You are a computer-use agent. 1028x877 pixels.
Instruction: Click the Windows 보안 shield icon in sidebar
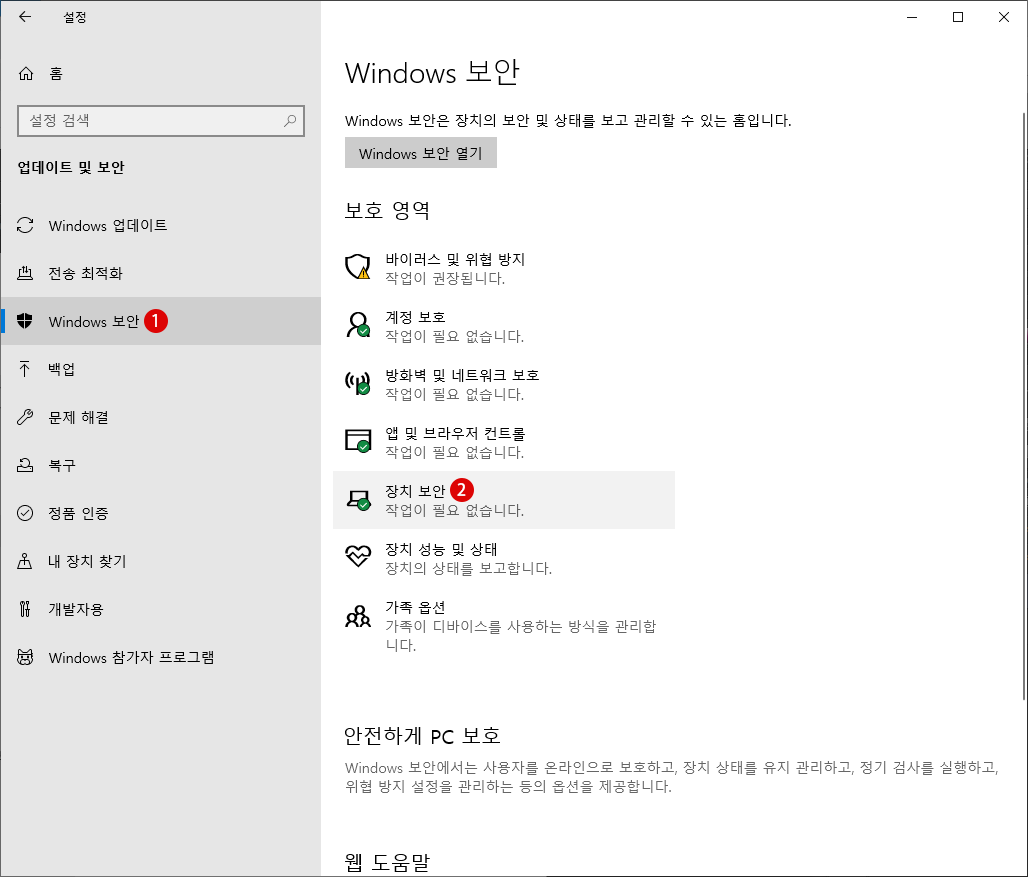pos(25,321)
